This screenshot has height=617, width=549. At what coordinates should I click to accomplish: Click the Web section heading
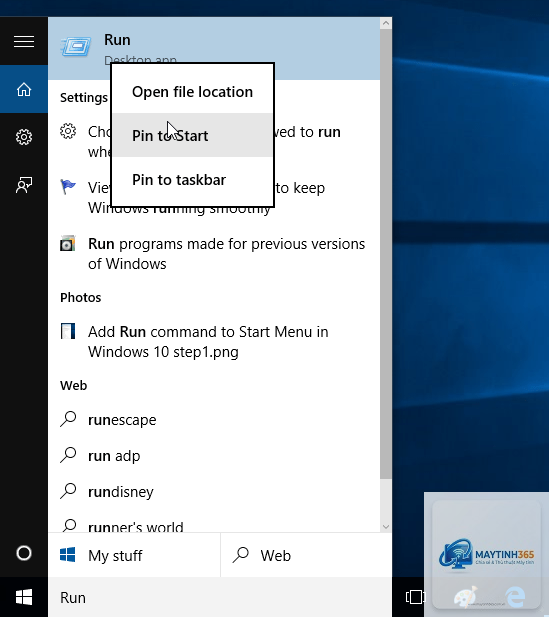74,385
